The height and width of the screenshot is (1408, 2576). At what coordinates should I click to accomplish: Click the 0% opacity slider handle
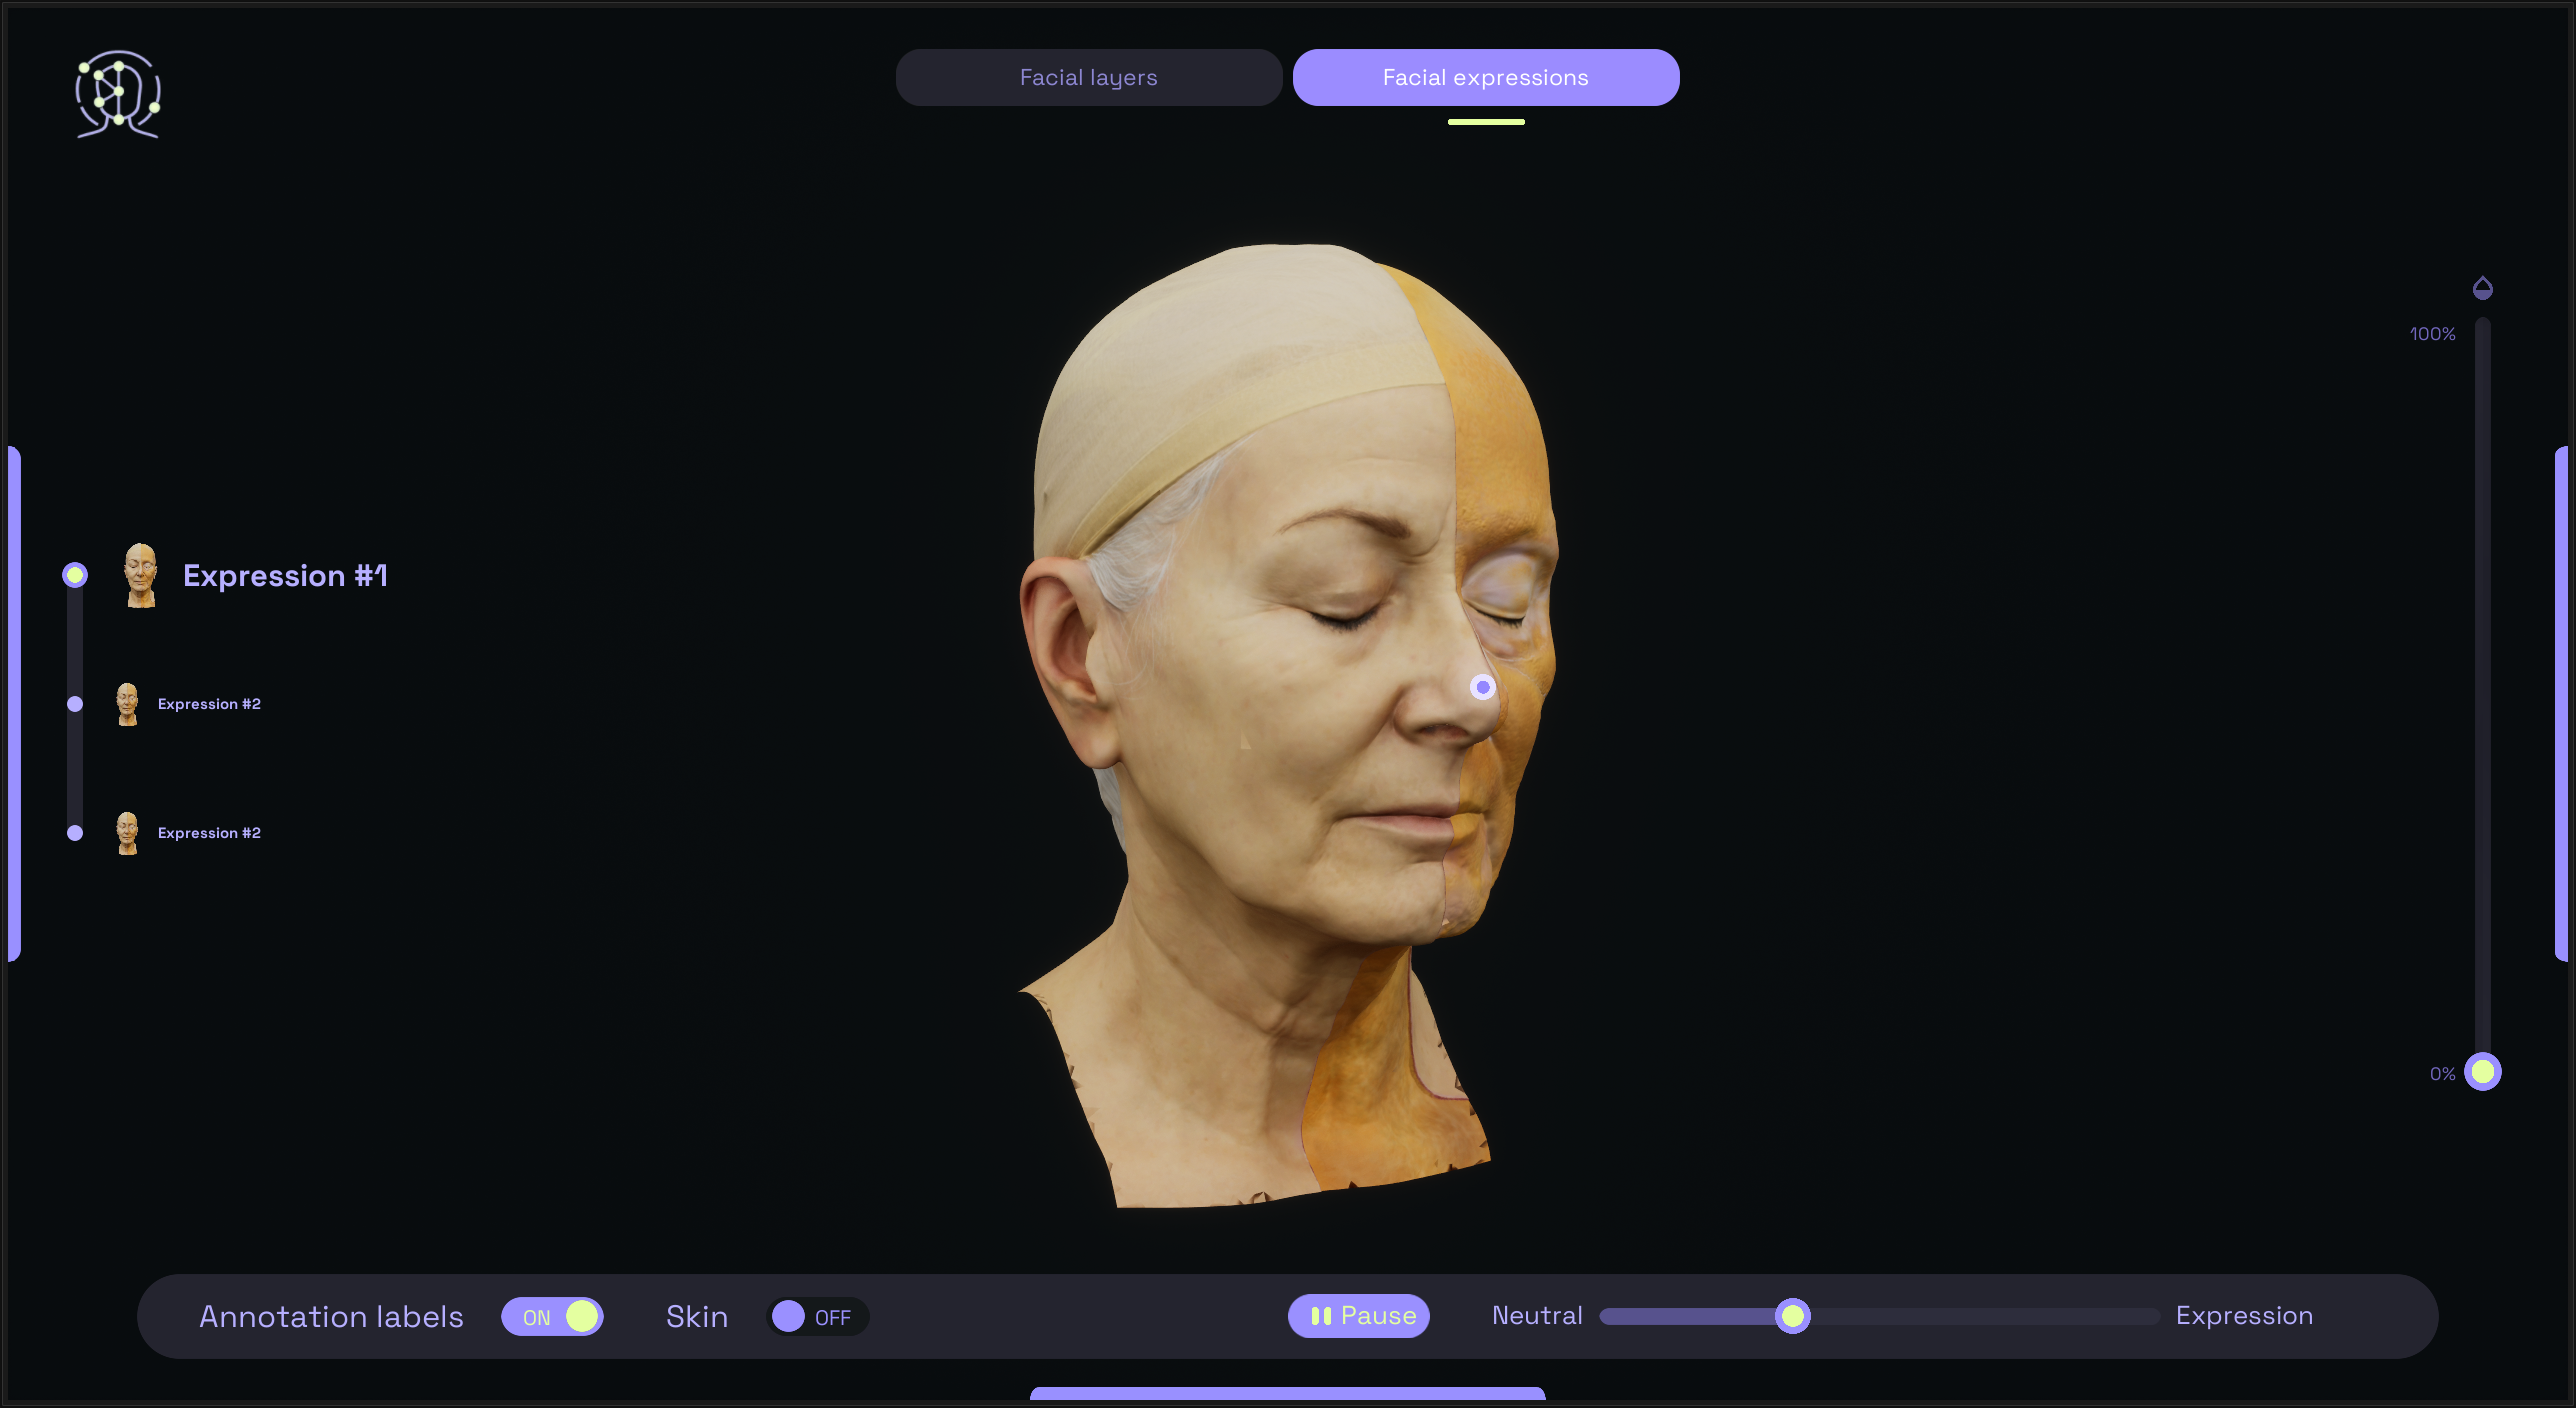point(2482,1072)
